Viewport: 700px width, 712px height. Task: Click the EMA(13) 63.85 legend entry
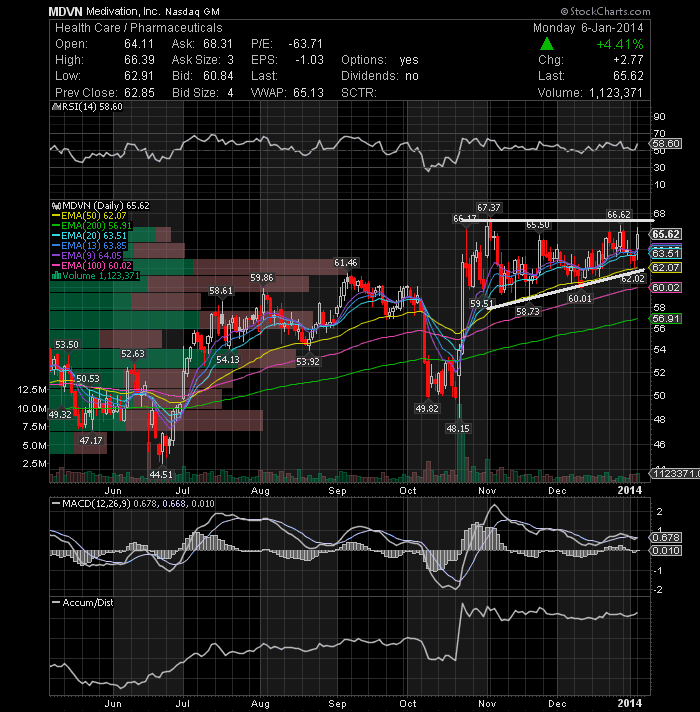(x=89, y=246)
